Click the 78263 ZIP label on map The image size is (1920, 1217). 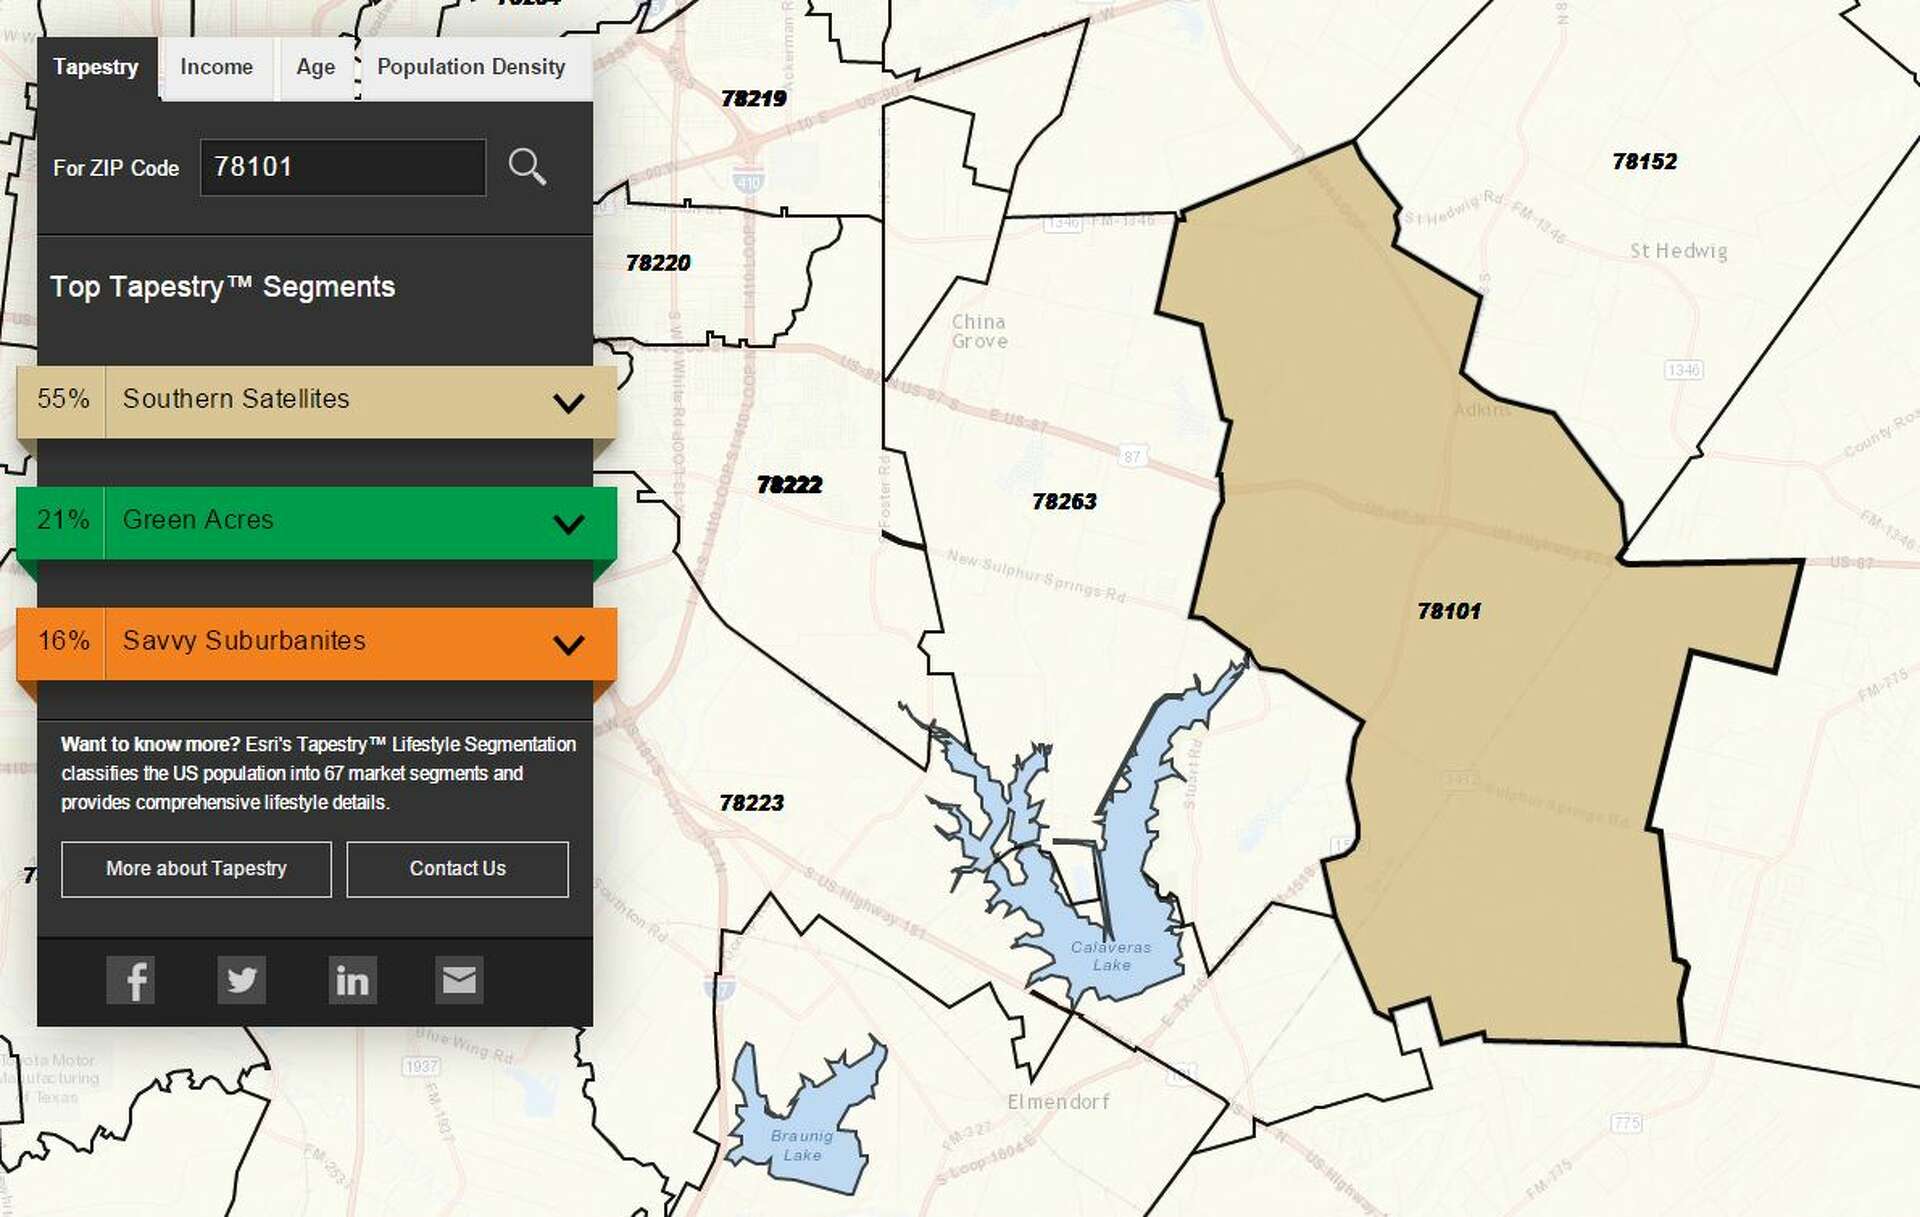click(1065, 501)
